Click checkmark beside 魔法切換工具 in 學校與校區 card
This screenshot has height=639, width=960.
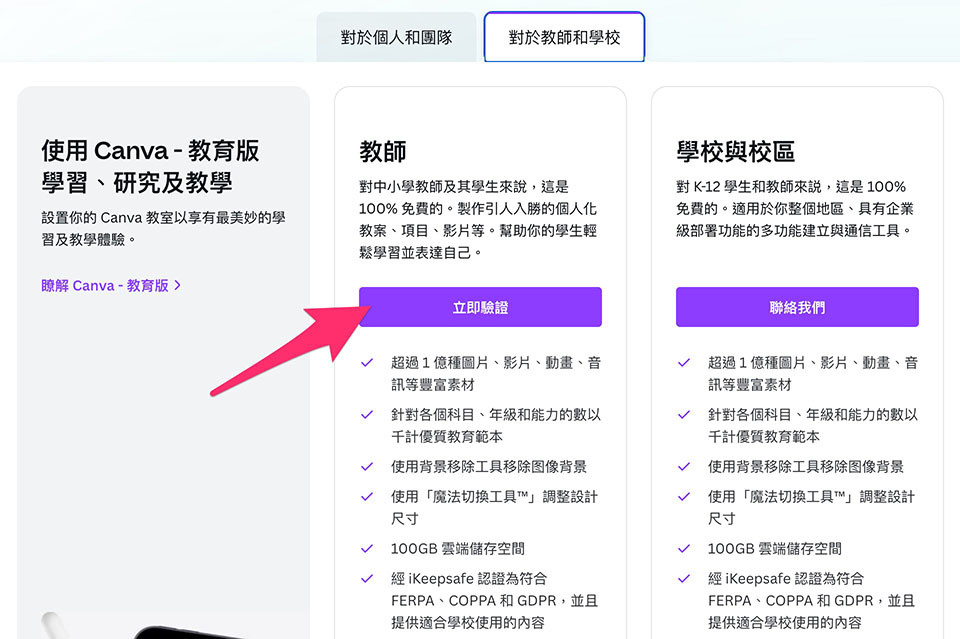click(684, 497)
